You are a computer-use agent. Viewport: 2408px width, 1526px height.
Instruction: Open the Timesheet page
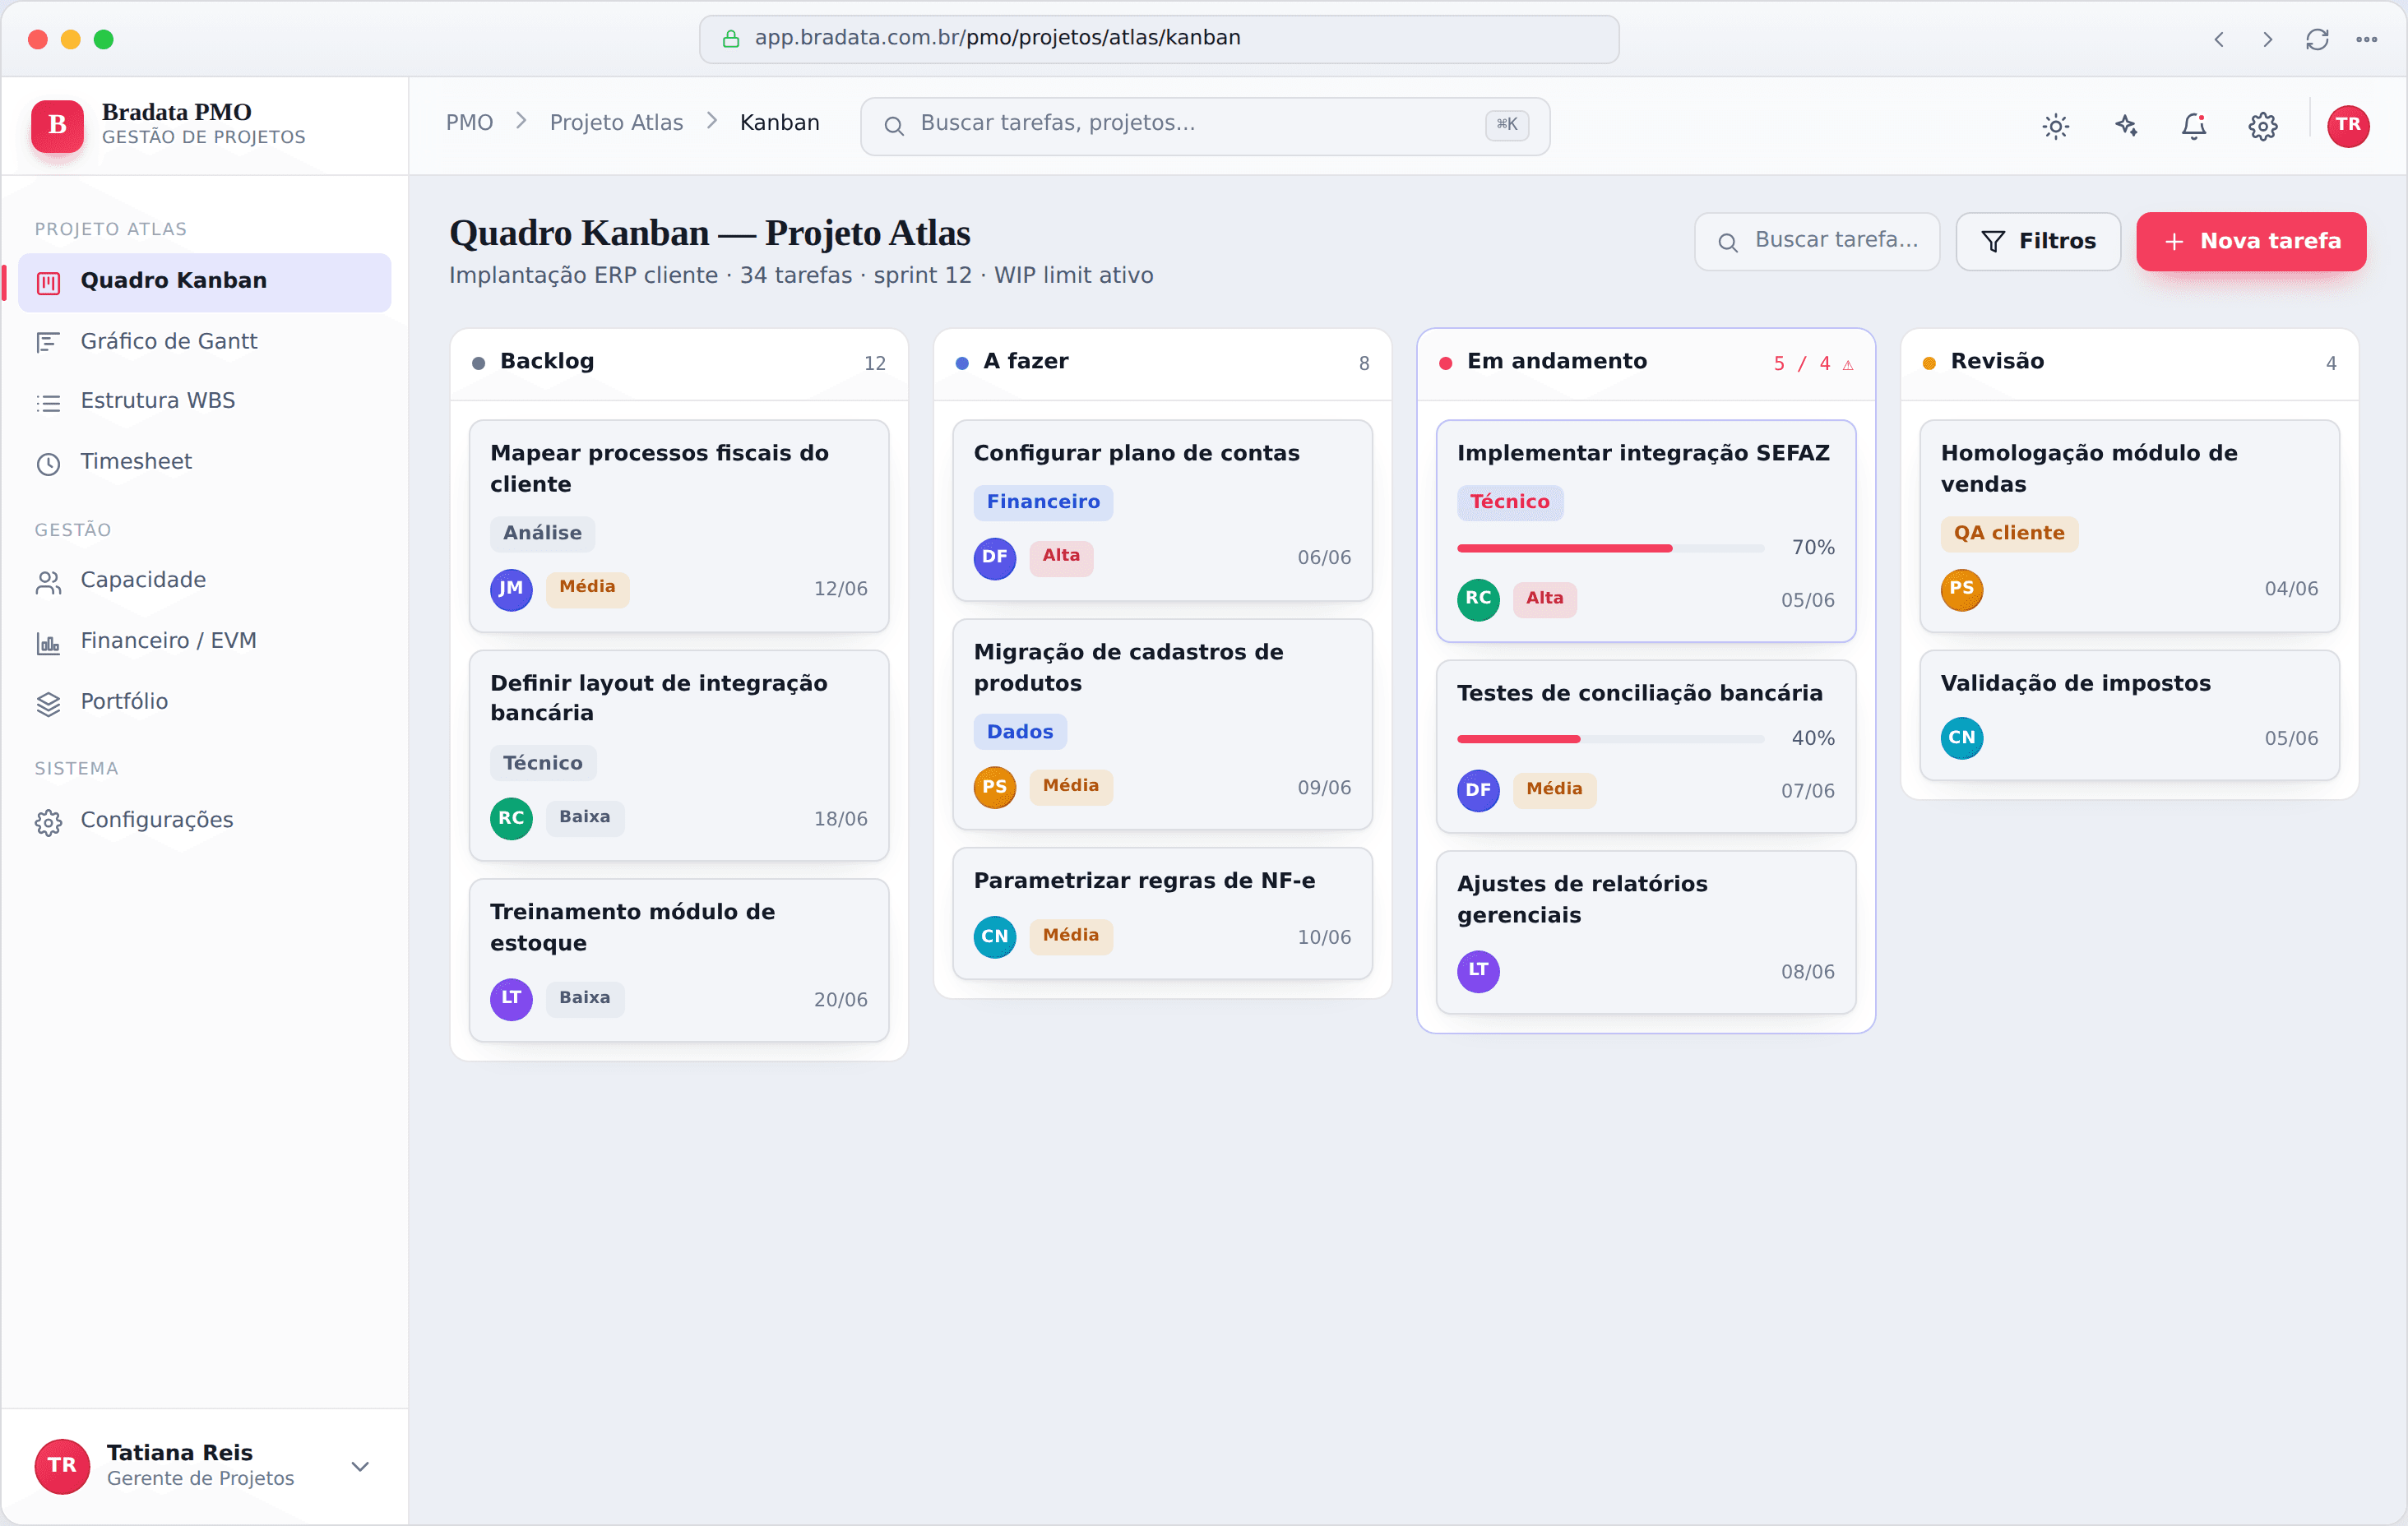click(x=204, y=462)
